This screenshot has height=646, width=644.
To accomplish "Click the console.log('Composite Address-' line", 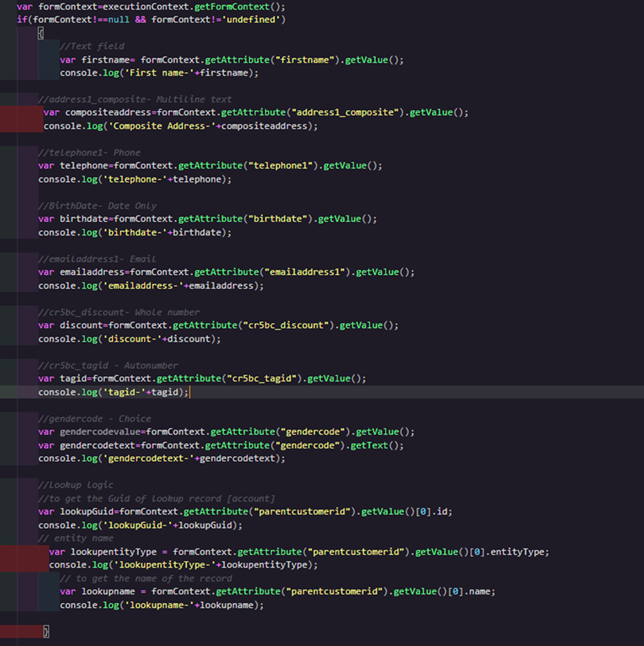I will [x=180, y=126].
